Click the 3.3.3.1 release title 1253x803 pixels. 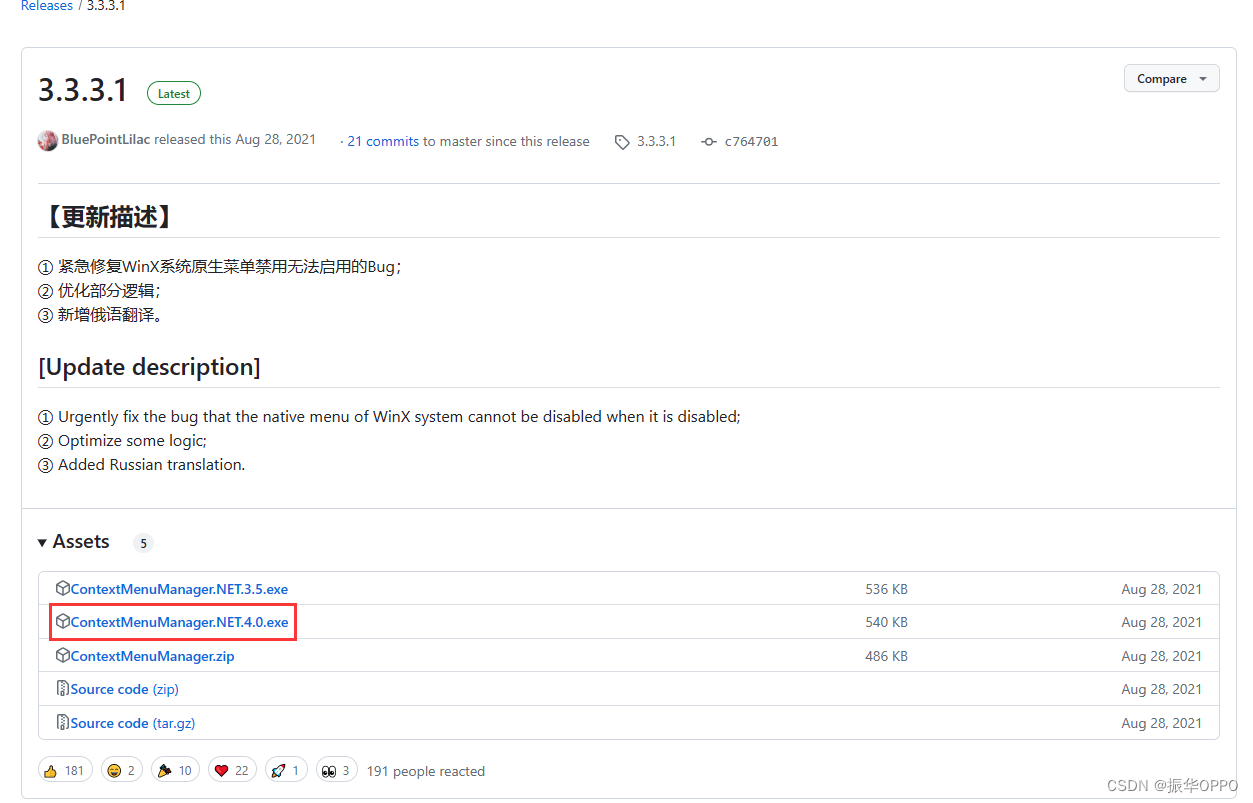(83, 90)
